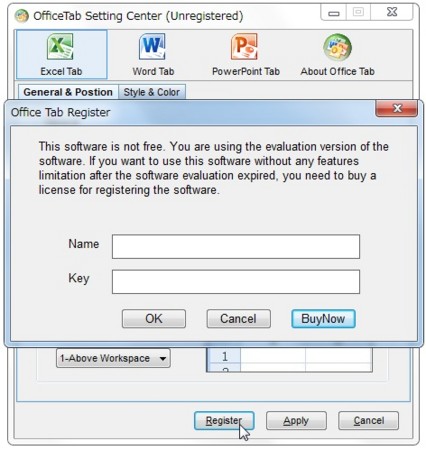Click the OK button in Register dialog
This screenshot has height=450, width=426.
(x=154, y=319)
